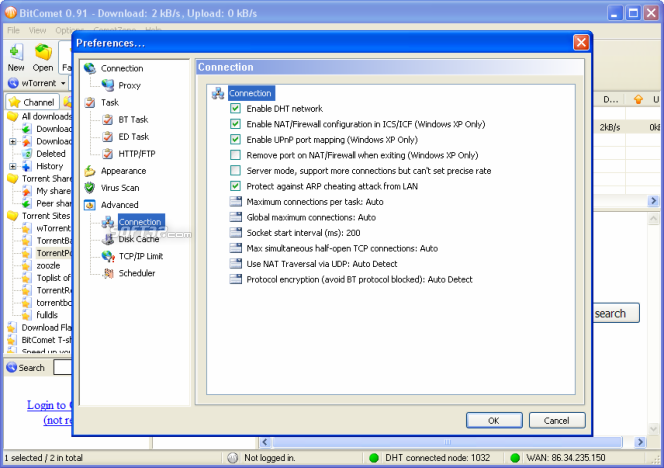The height and width of the screenshot is (468, 664).
Task: Select Connection under Advanced in tree
Action: coord(141,222)
